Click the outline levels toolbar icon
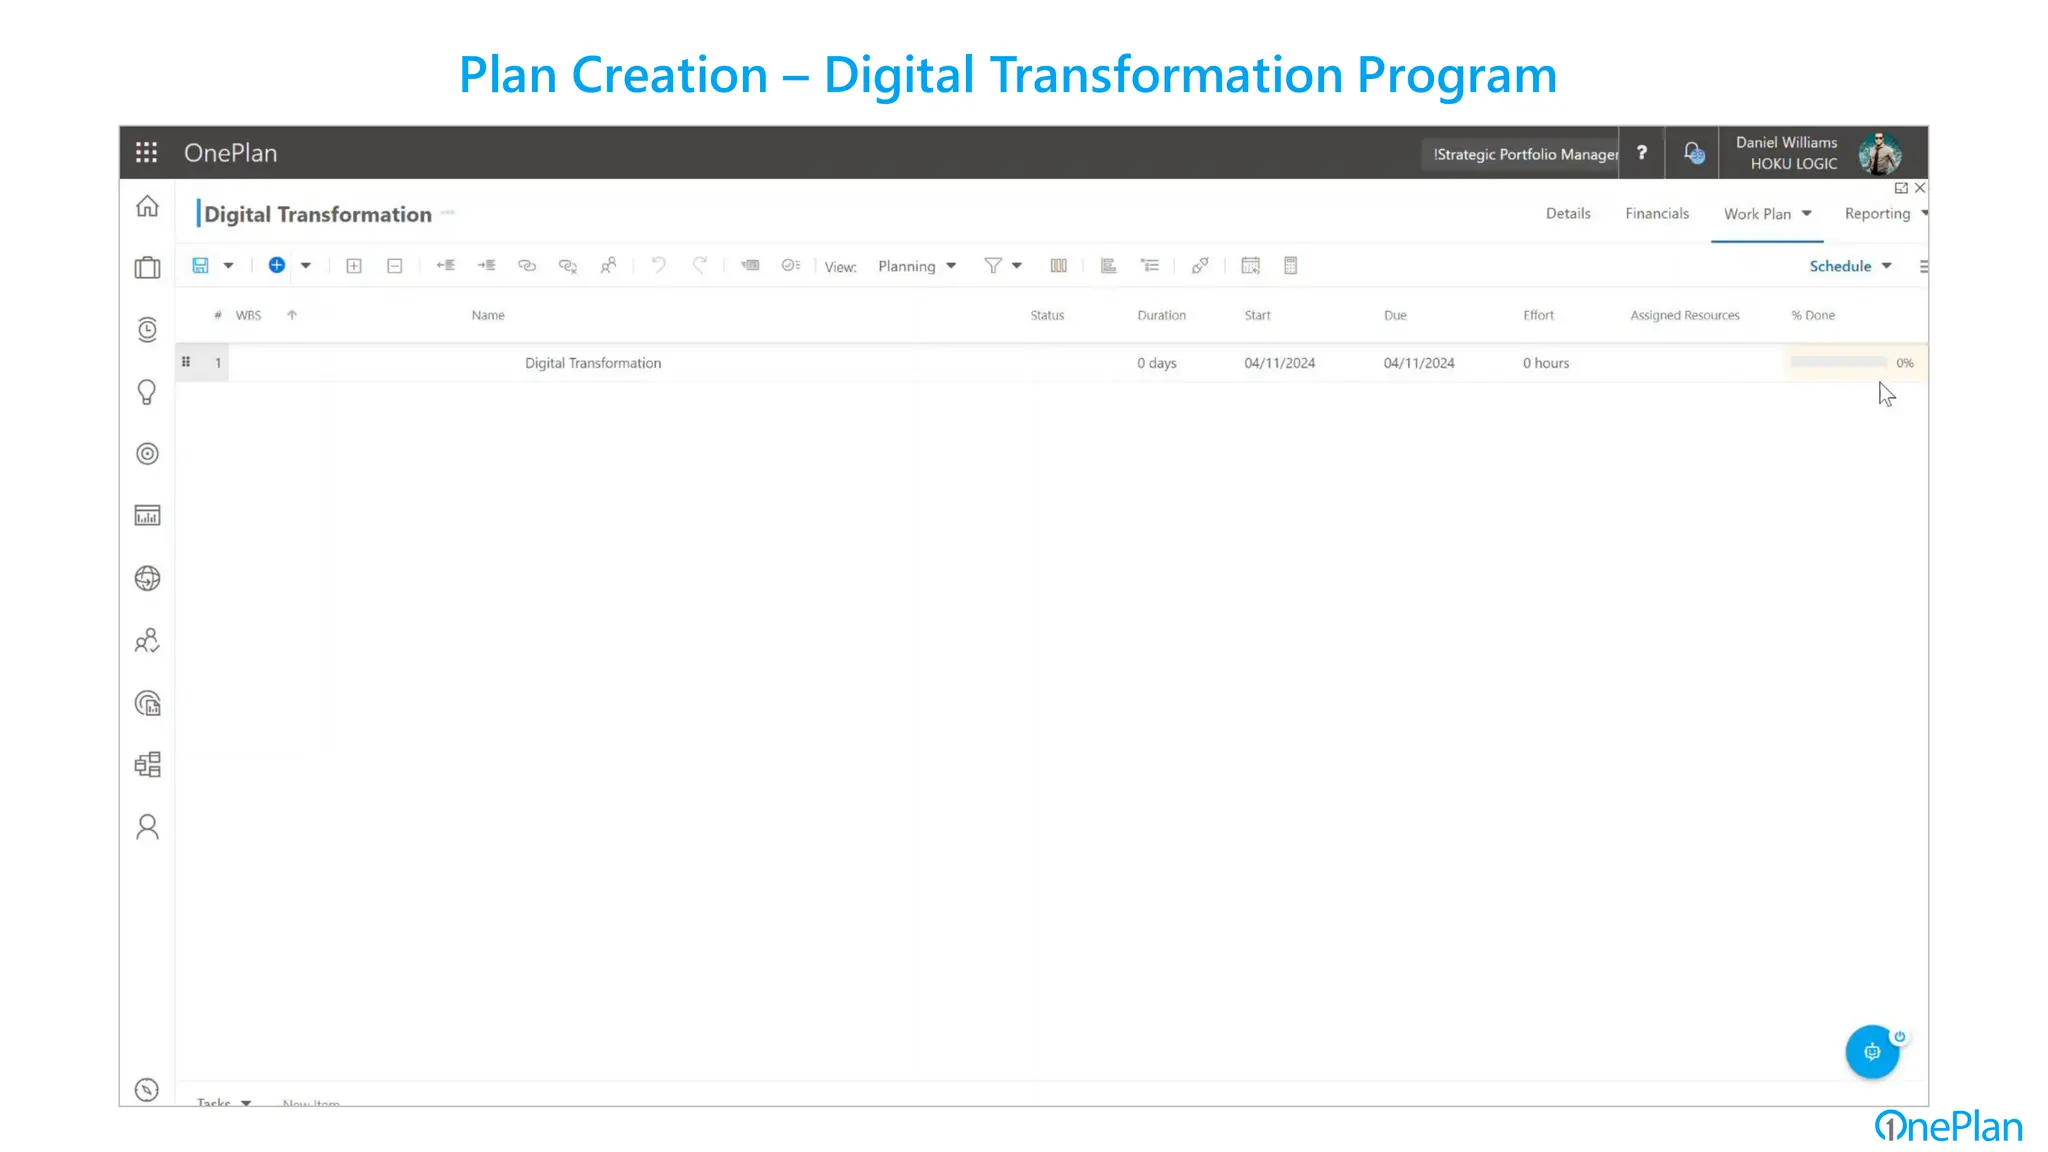 coord(1150,265)
